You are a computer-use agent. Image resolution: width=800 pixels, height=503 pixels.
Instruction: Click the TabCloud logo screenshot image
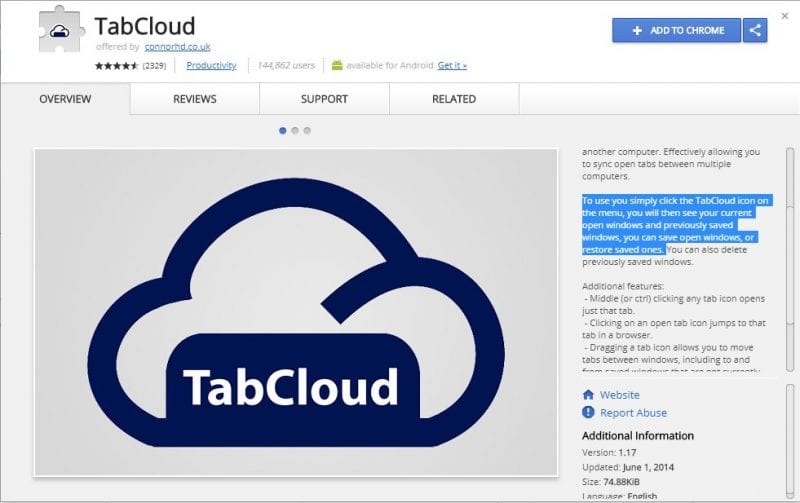pos(296,312)
